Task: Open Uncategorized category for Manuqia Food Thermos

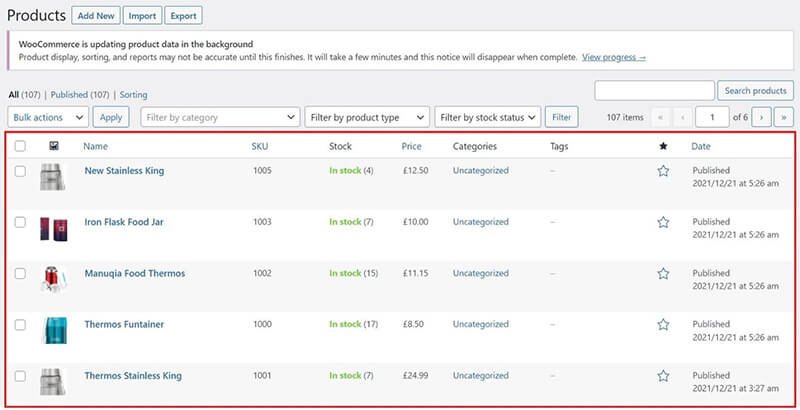Action: pyautogui.click(x=481, y=274)
